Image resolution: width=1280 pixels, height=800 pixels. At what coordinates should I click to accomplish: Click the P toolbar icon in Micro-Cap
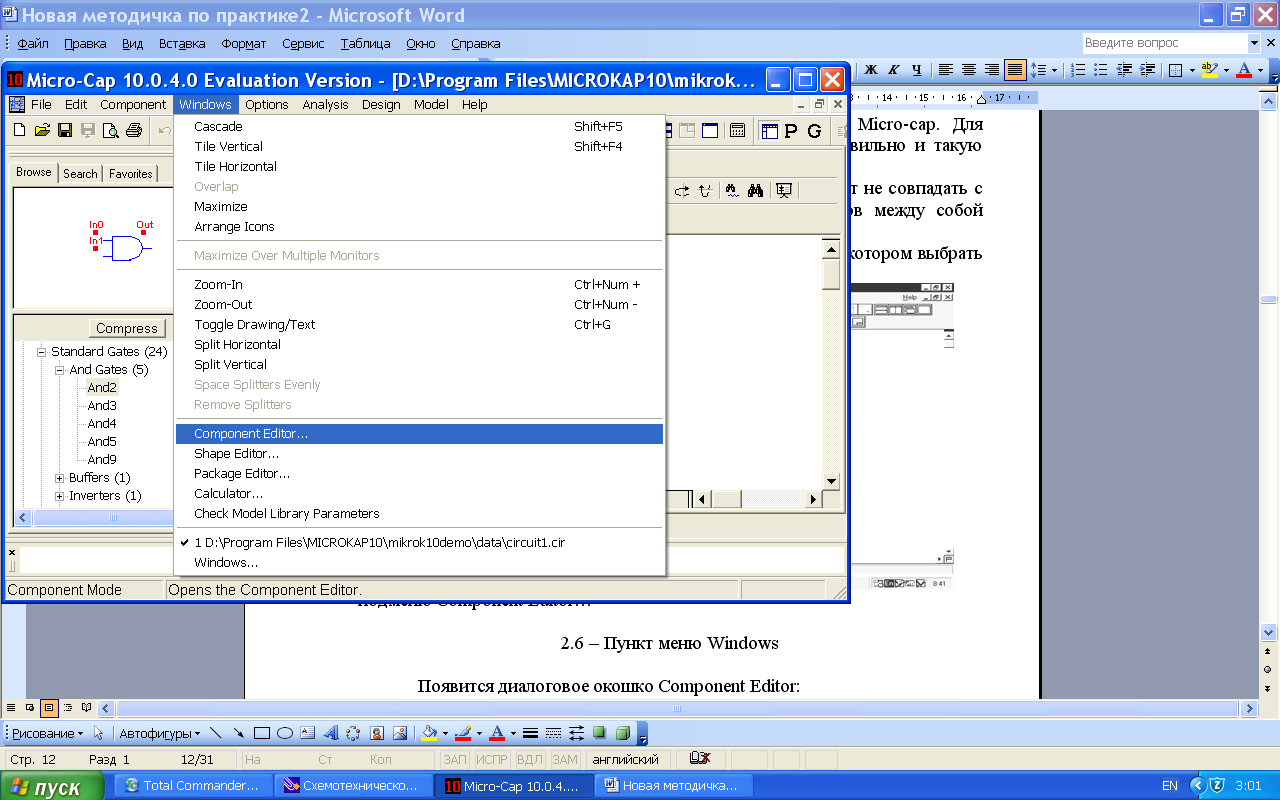pyautogui.click(x=791, y=131)
